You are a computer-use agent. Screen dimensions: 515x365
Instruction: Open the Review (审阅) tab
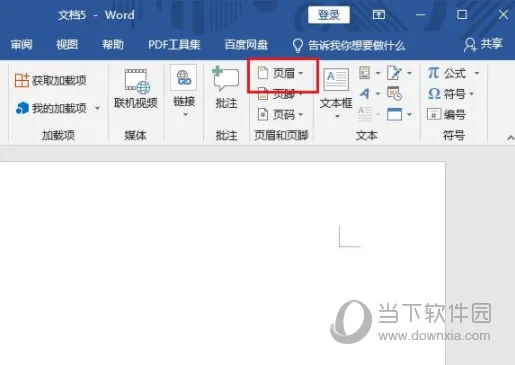21,45
